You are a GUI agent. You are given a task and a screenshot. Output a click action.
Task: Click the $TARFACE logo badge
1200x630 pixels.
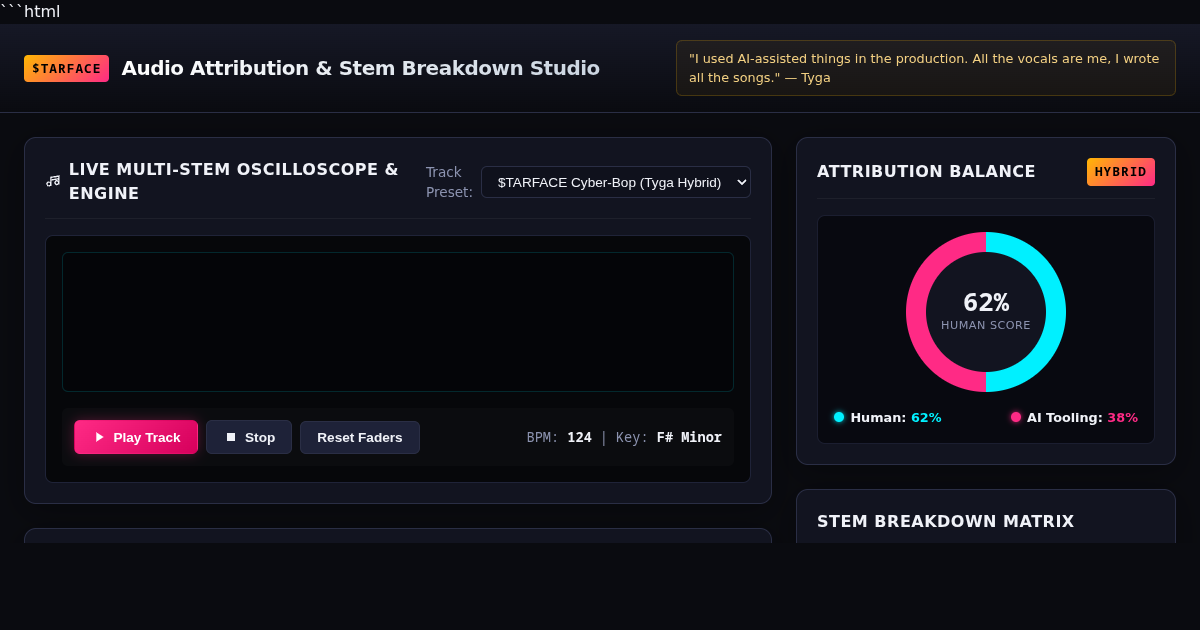[x=66, y=68]
